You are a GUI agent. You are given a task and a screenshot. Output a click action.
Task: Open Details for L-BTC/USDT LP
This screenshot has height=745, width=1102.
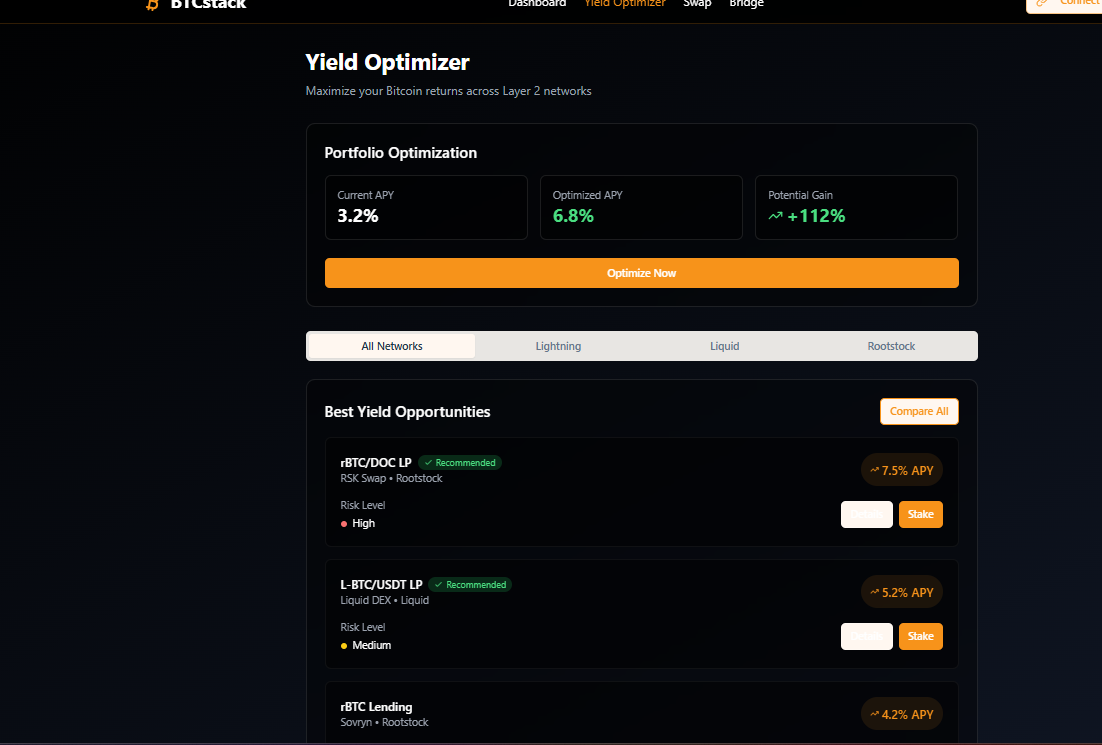[867, 636]
